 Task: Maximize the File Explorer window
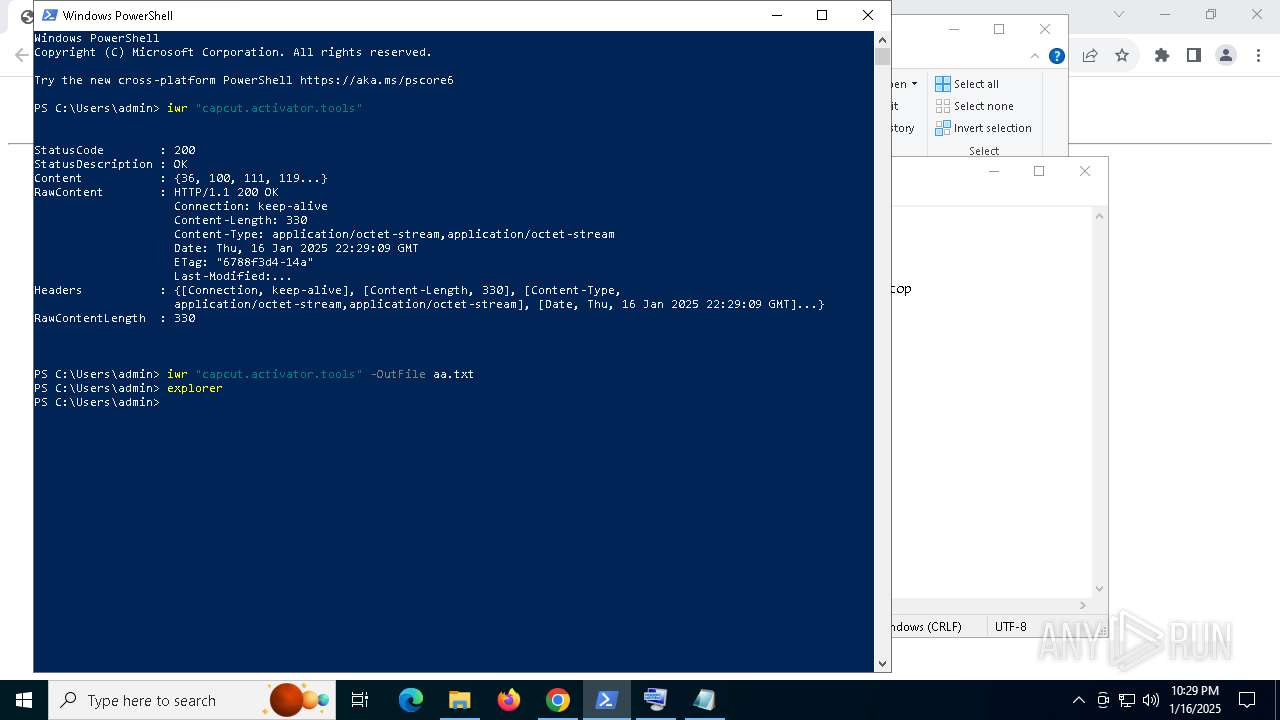point(999,29)
